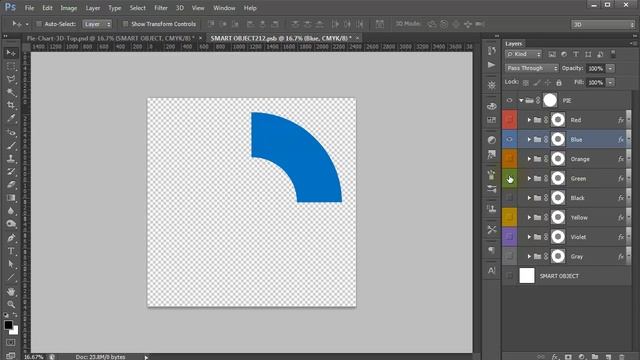Select the Lasso tool
The height and width of the screenshot is (360, 640).
[11, 79]
